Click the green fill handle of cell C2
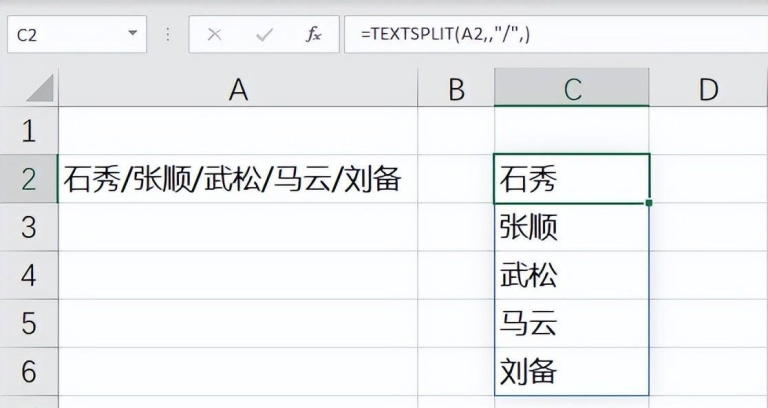This screenshot has height=408, width=768. point(649,203)
